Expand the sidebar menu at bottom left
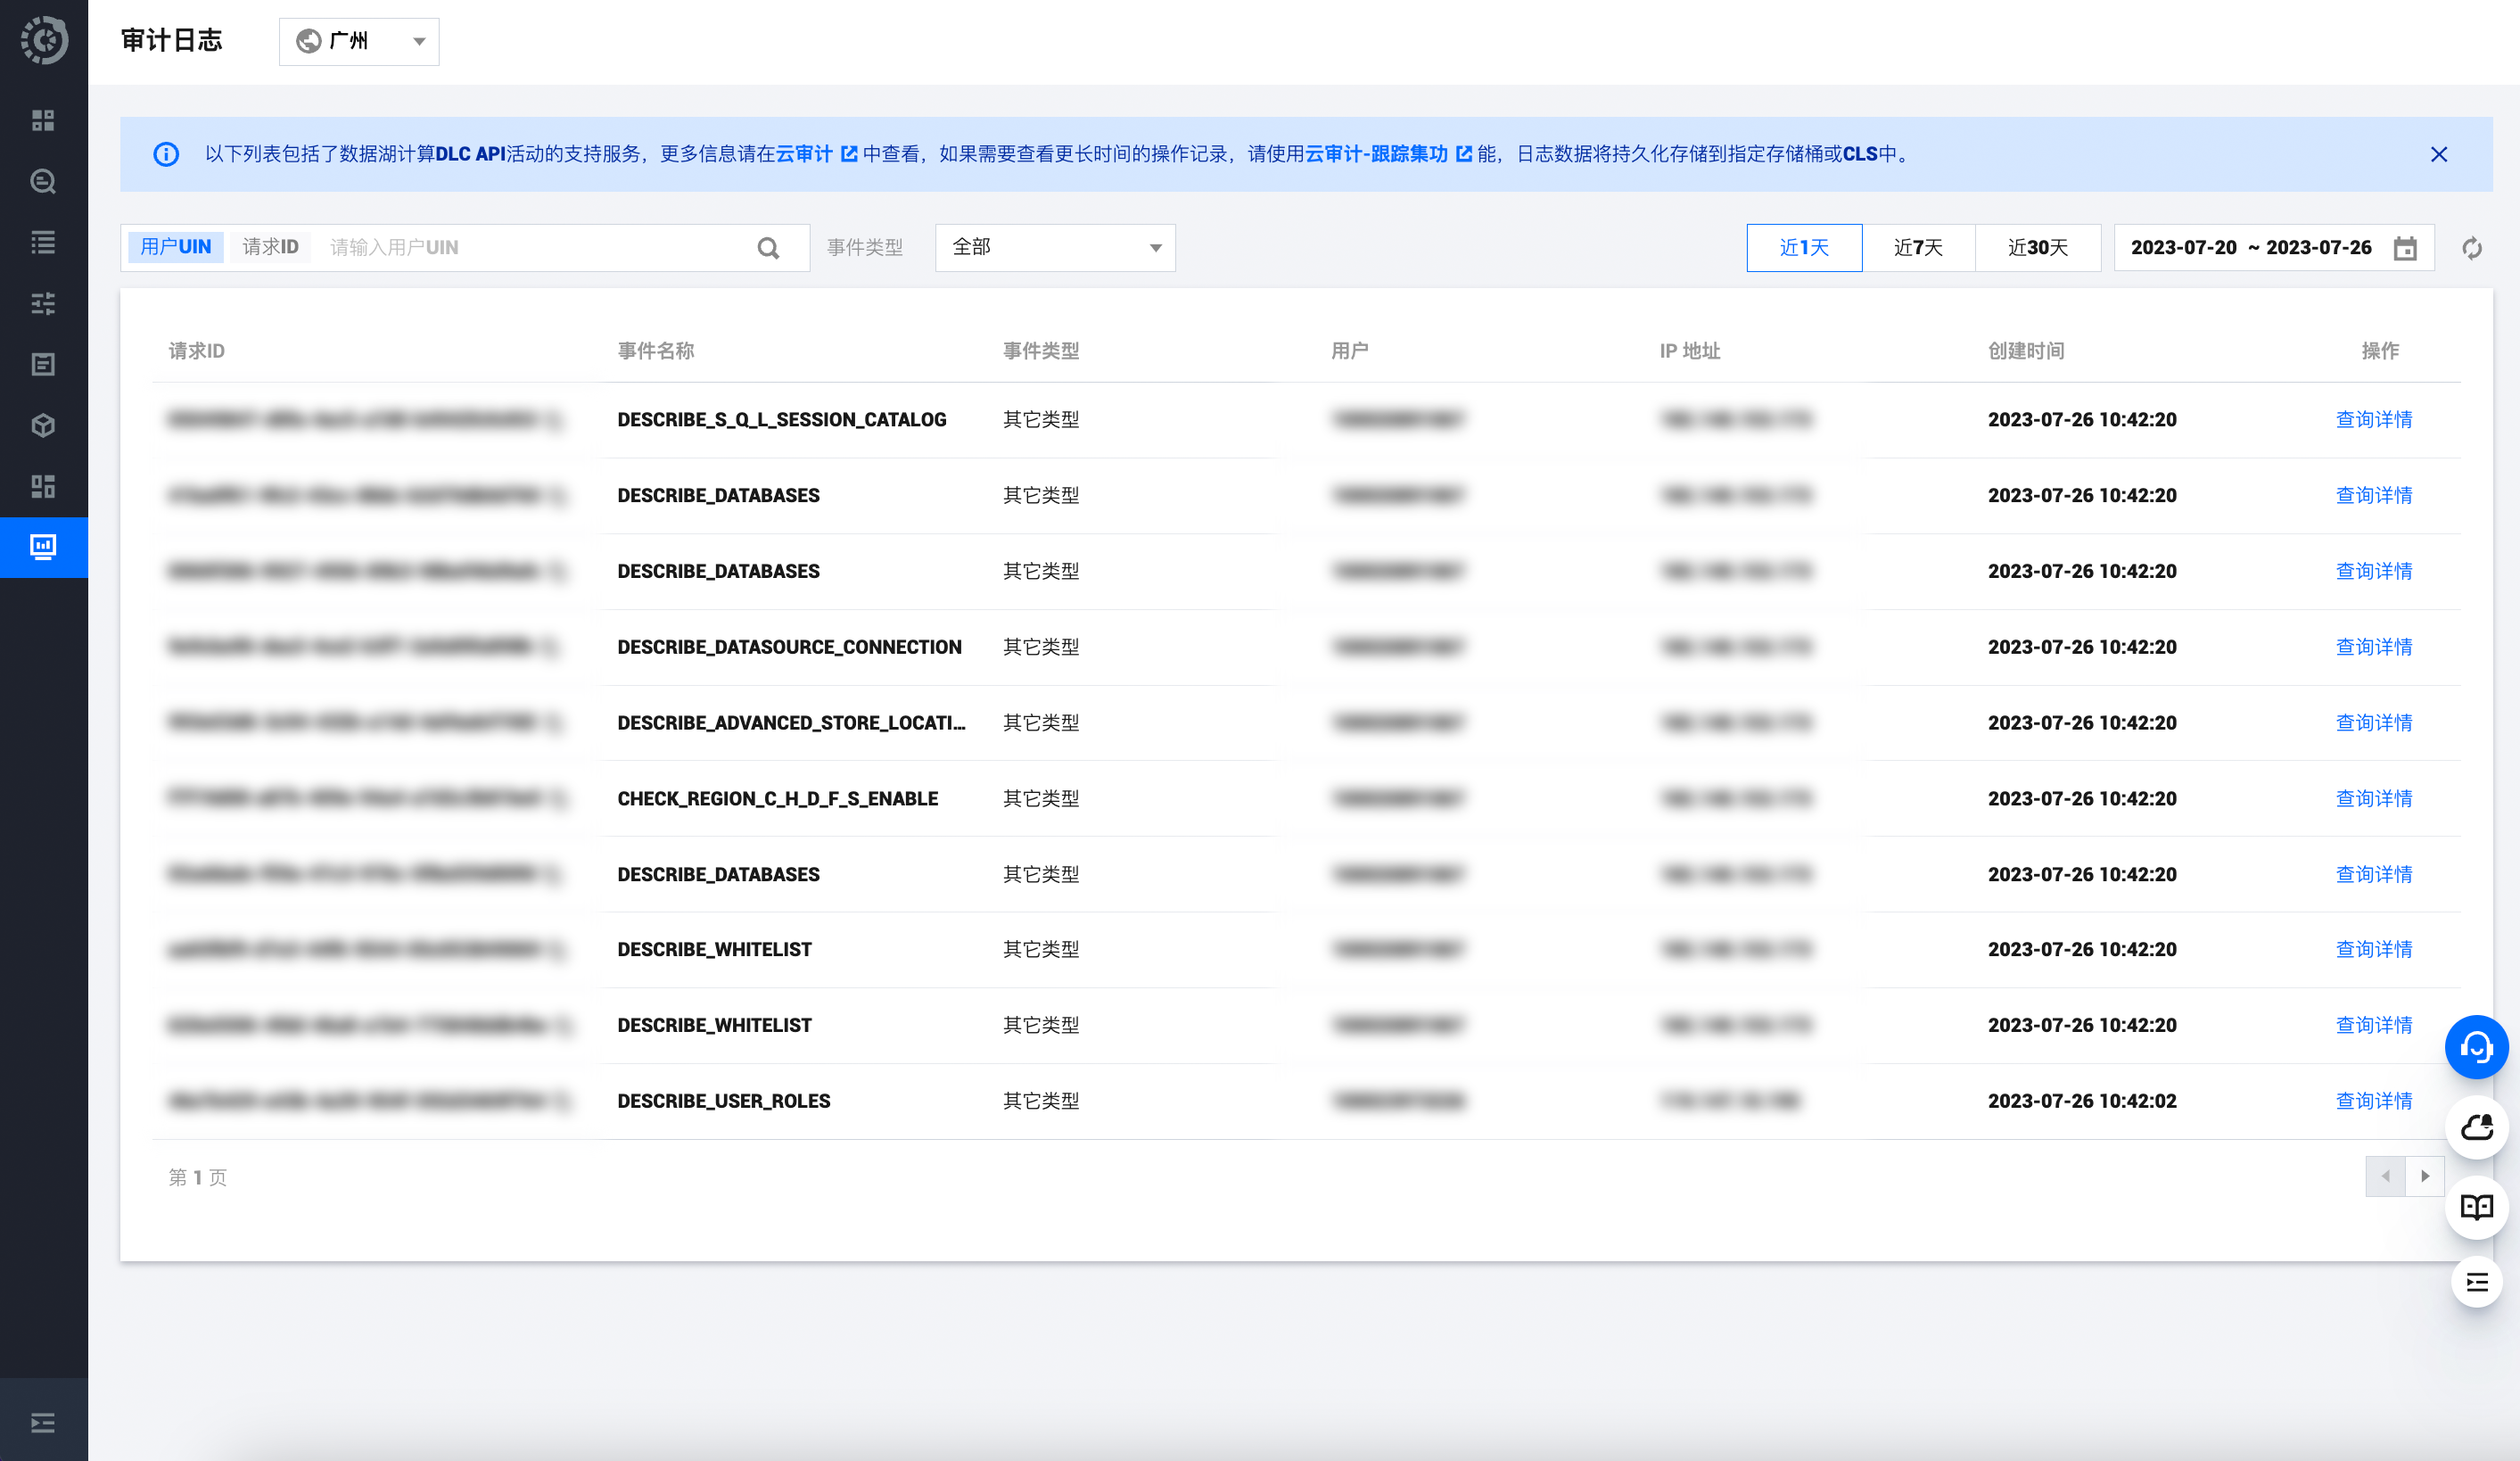 [43, 1422]
